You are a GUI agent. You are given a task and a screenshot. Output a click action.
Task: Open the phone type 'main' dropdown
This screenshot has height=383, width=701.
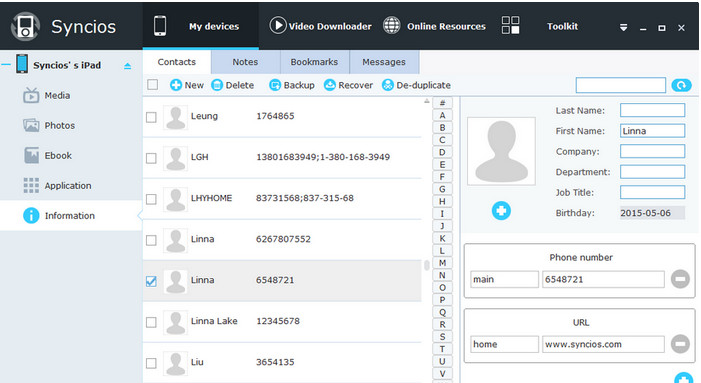(504, 279)
